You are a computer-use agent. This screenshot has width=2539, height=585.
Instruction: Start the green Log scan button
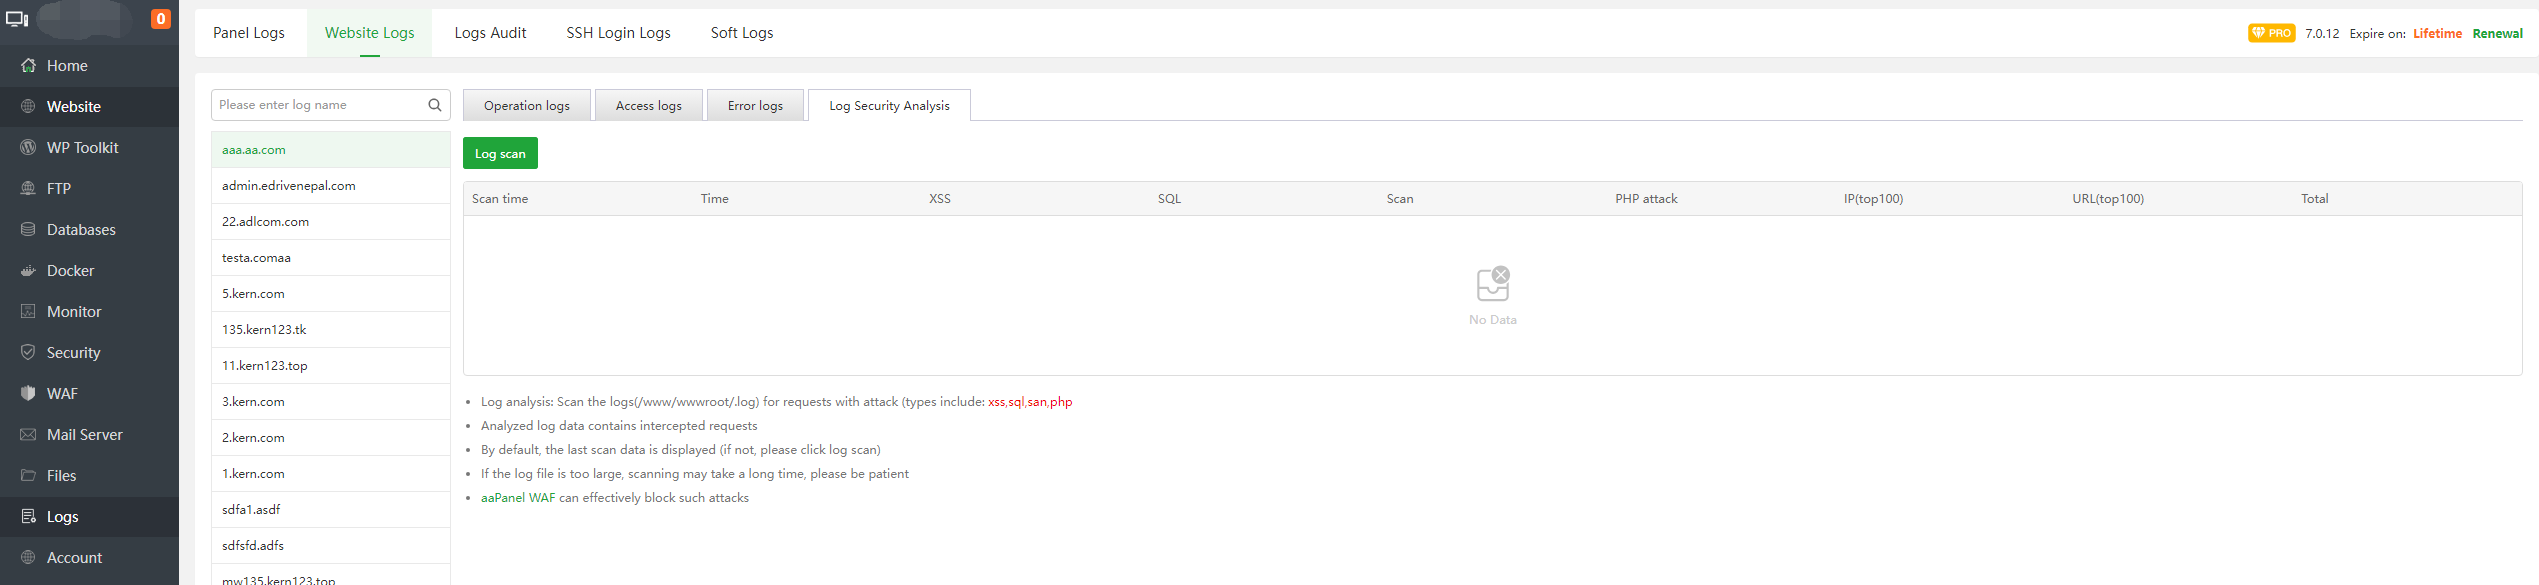pos(500,153)
